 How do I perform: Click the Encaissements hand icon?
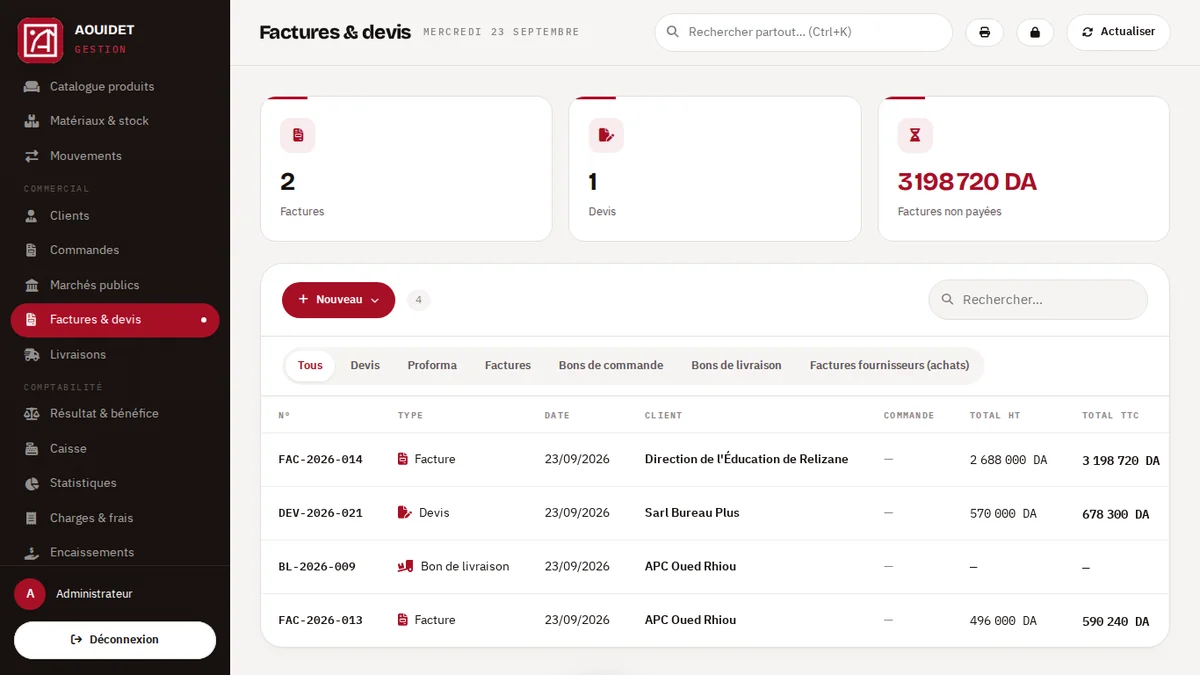pos(32,552)
